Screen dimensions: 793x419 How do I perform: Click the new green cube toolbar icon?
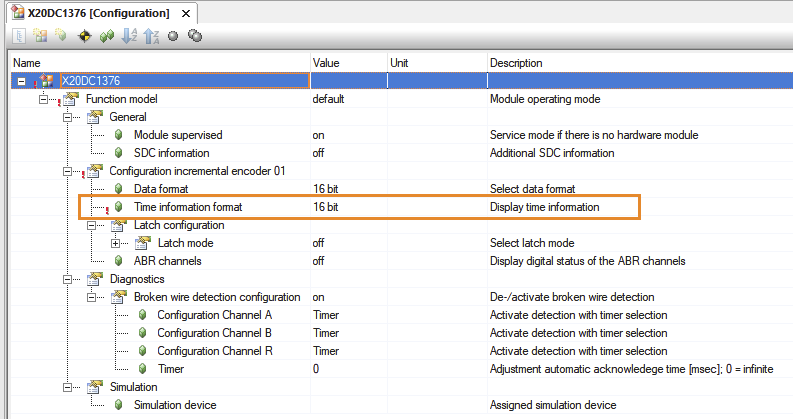click(x=61, y=35)
